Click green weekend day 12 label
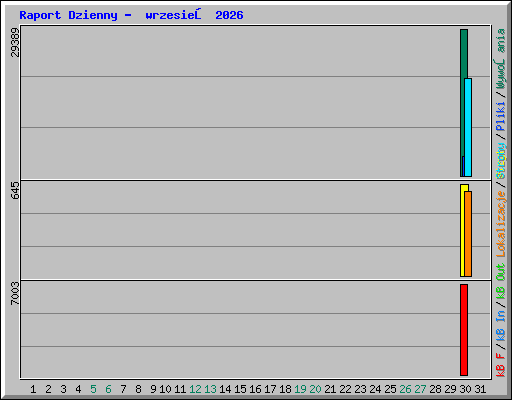512x400 pixels. coord(195,389)
